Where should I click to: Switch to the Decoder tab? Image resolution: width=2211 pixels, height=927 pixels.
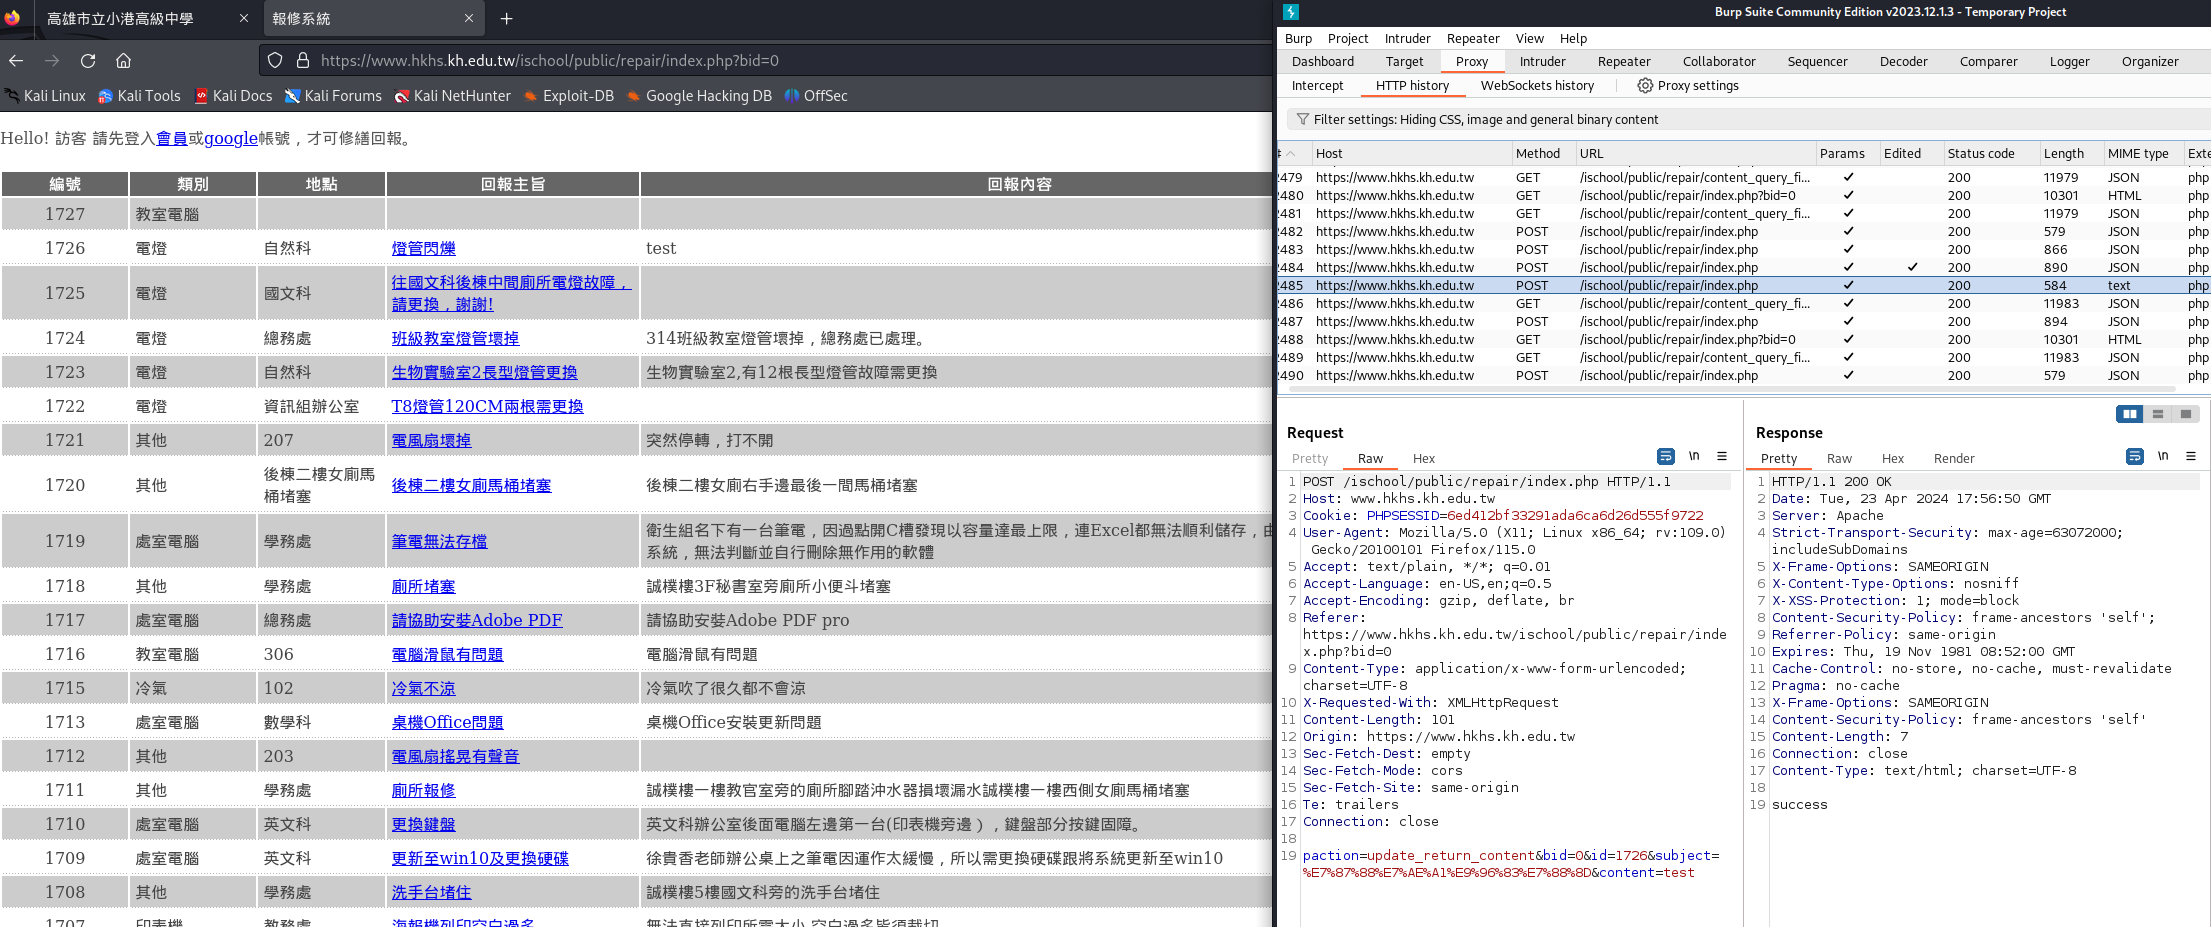(x=1903, y=61)
